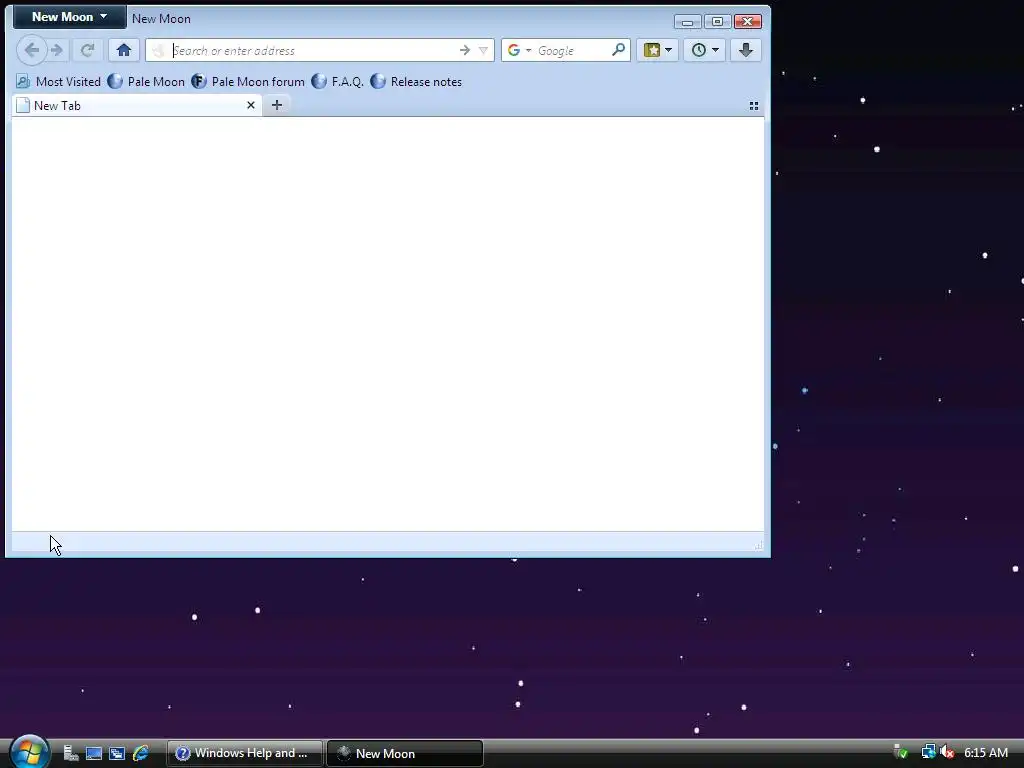Expand the address bar history dropdown

(483, 50)
